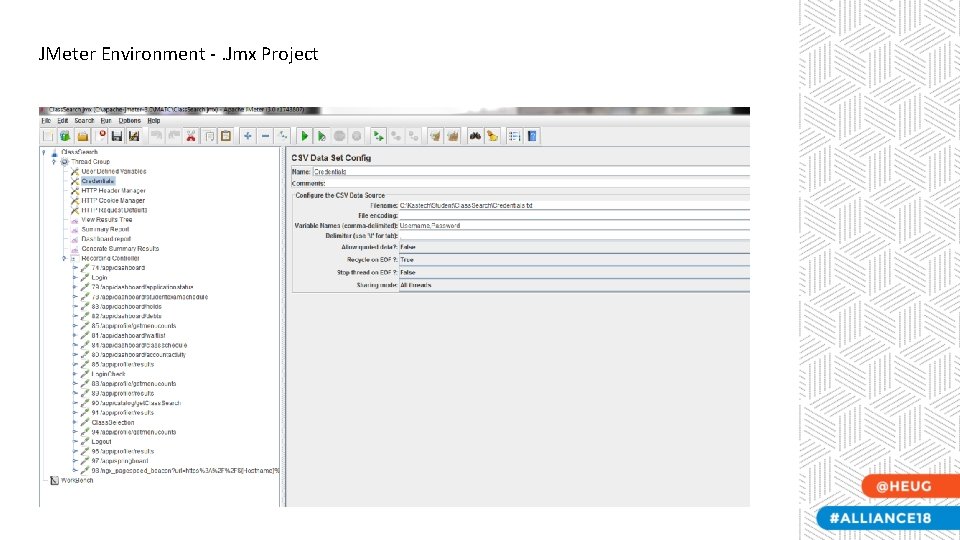The height and width of the screenshot is (540, 960).
Task: Select the WorkBench tree item
Action: 77,481
